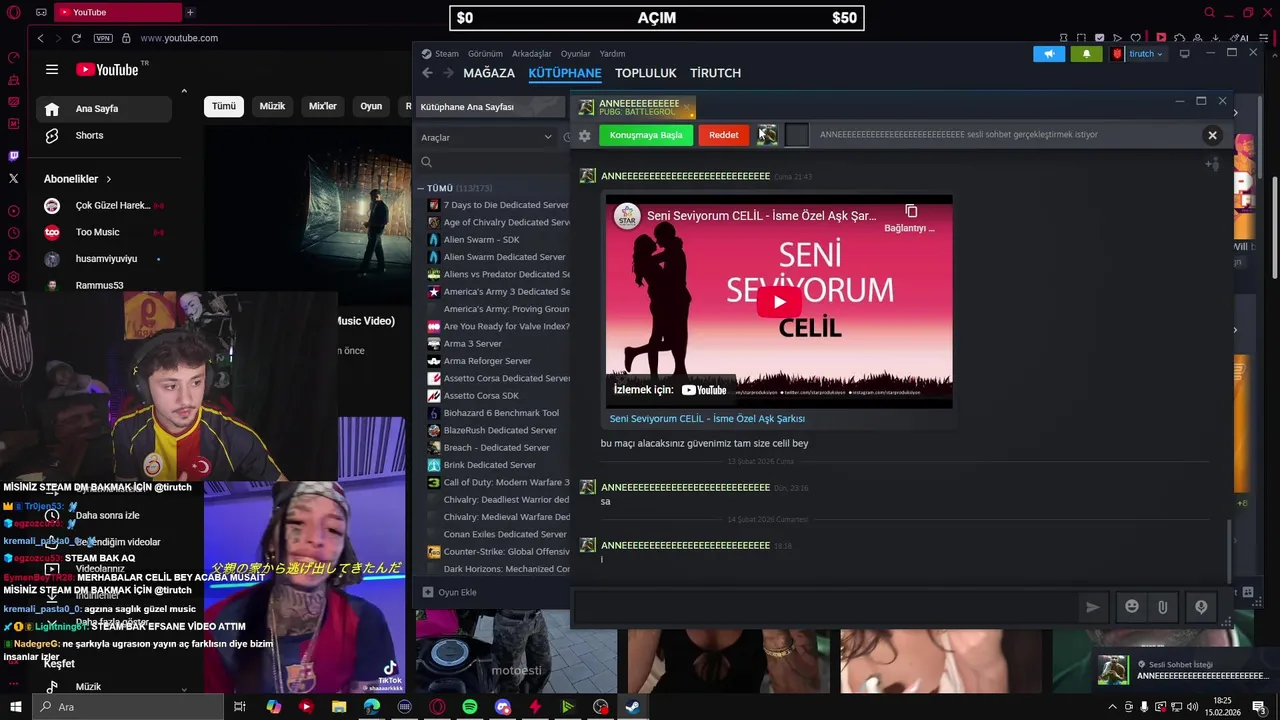The height and width of the screenshot is (720, 1280).
Task: Search Steam library magnifier icon
Action: click(x=426, y=162)
